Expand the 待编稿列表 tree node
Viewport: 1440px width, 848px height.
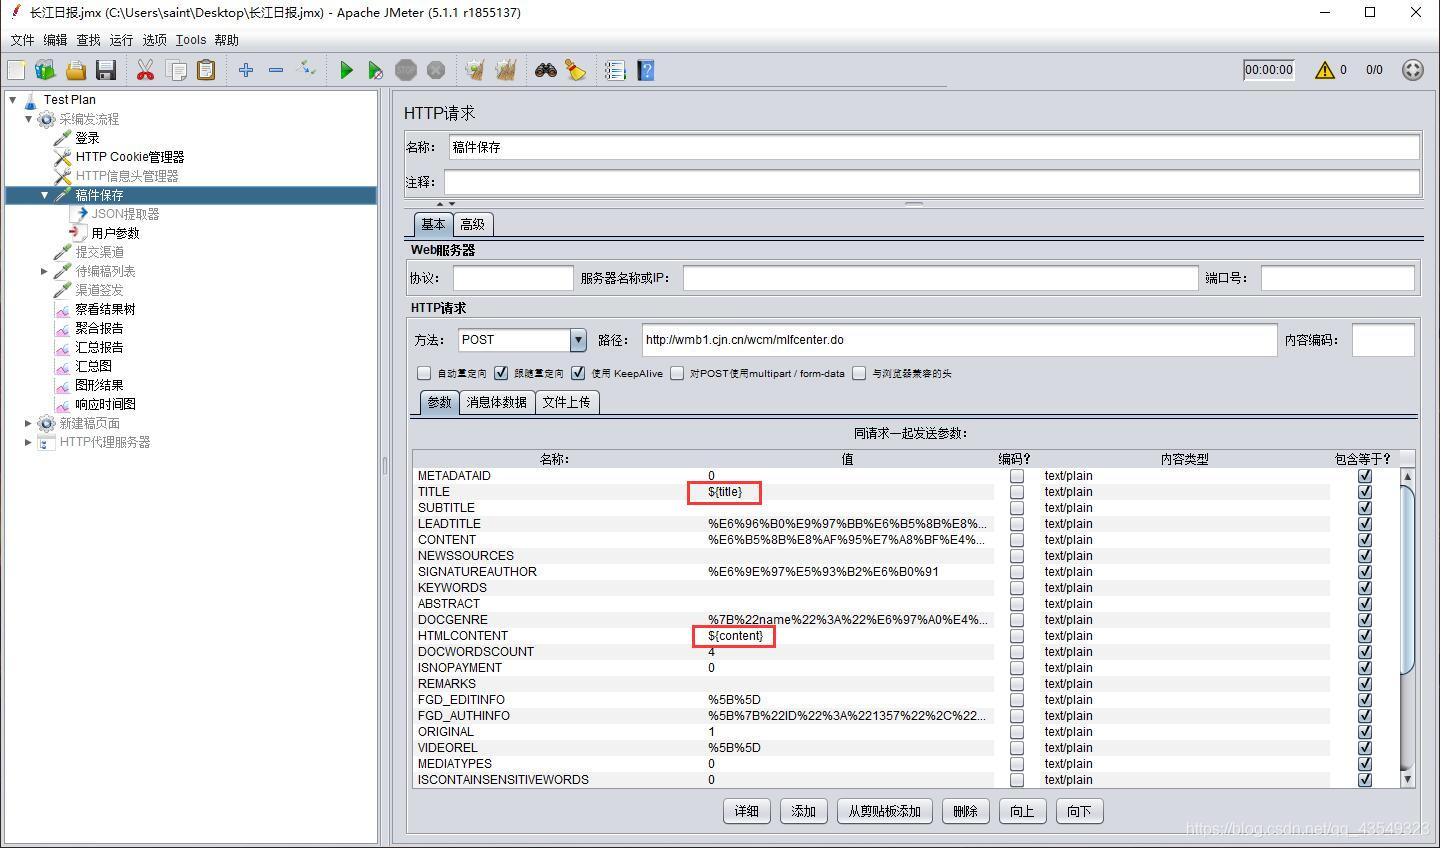point(44,271)
